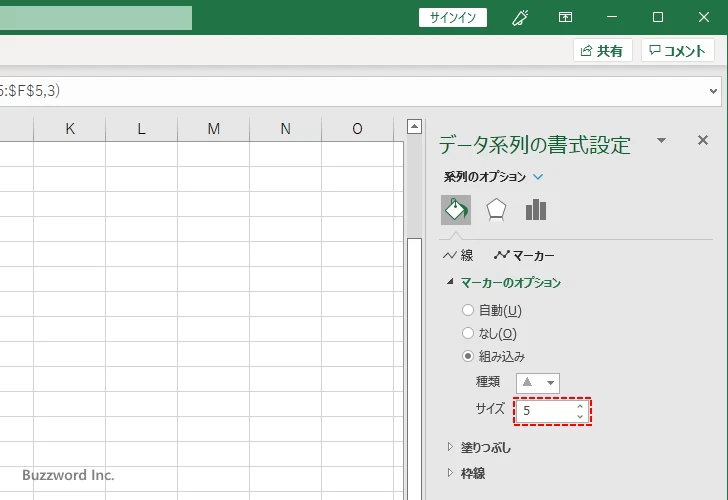Open the task pane options dropdown arrow
The image size is (728, 500).
[x=662, y=140]
